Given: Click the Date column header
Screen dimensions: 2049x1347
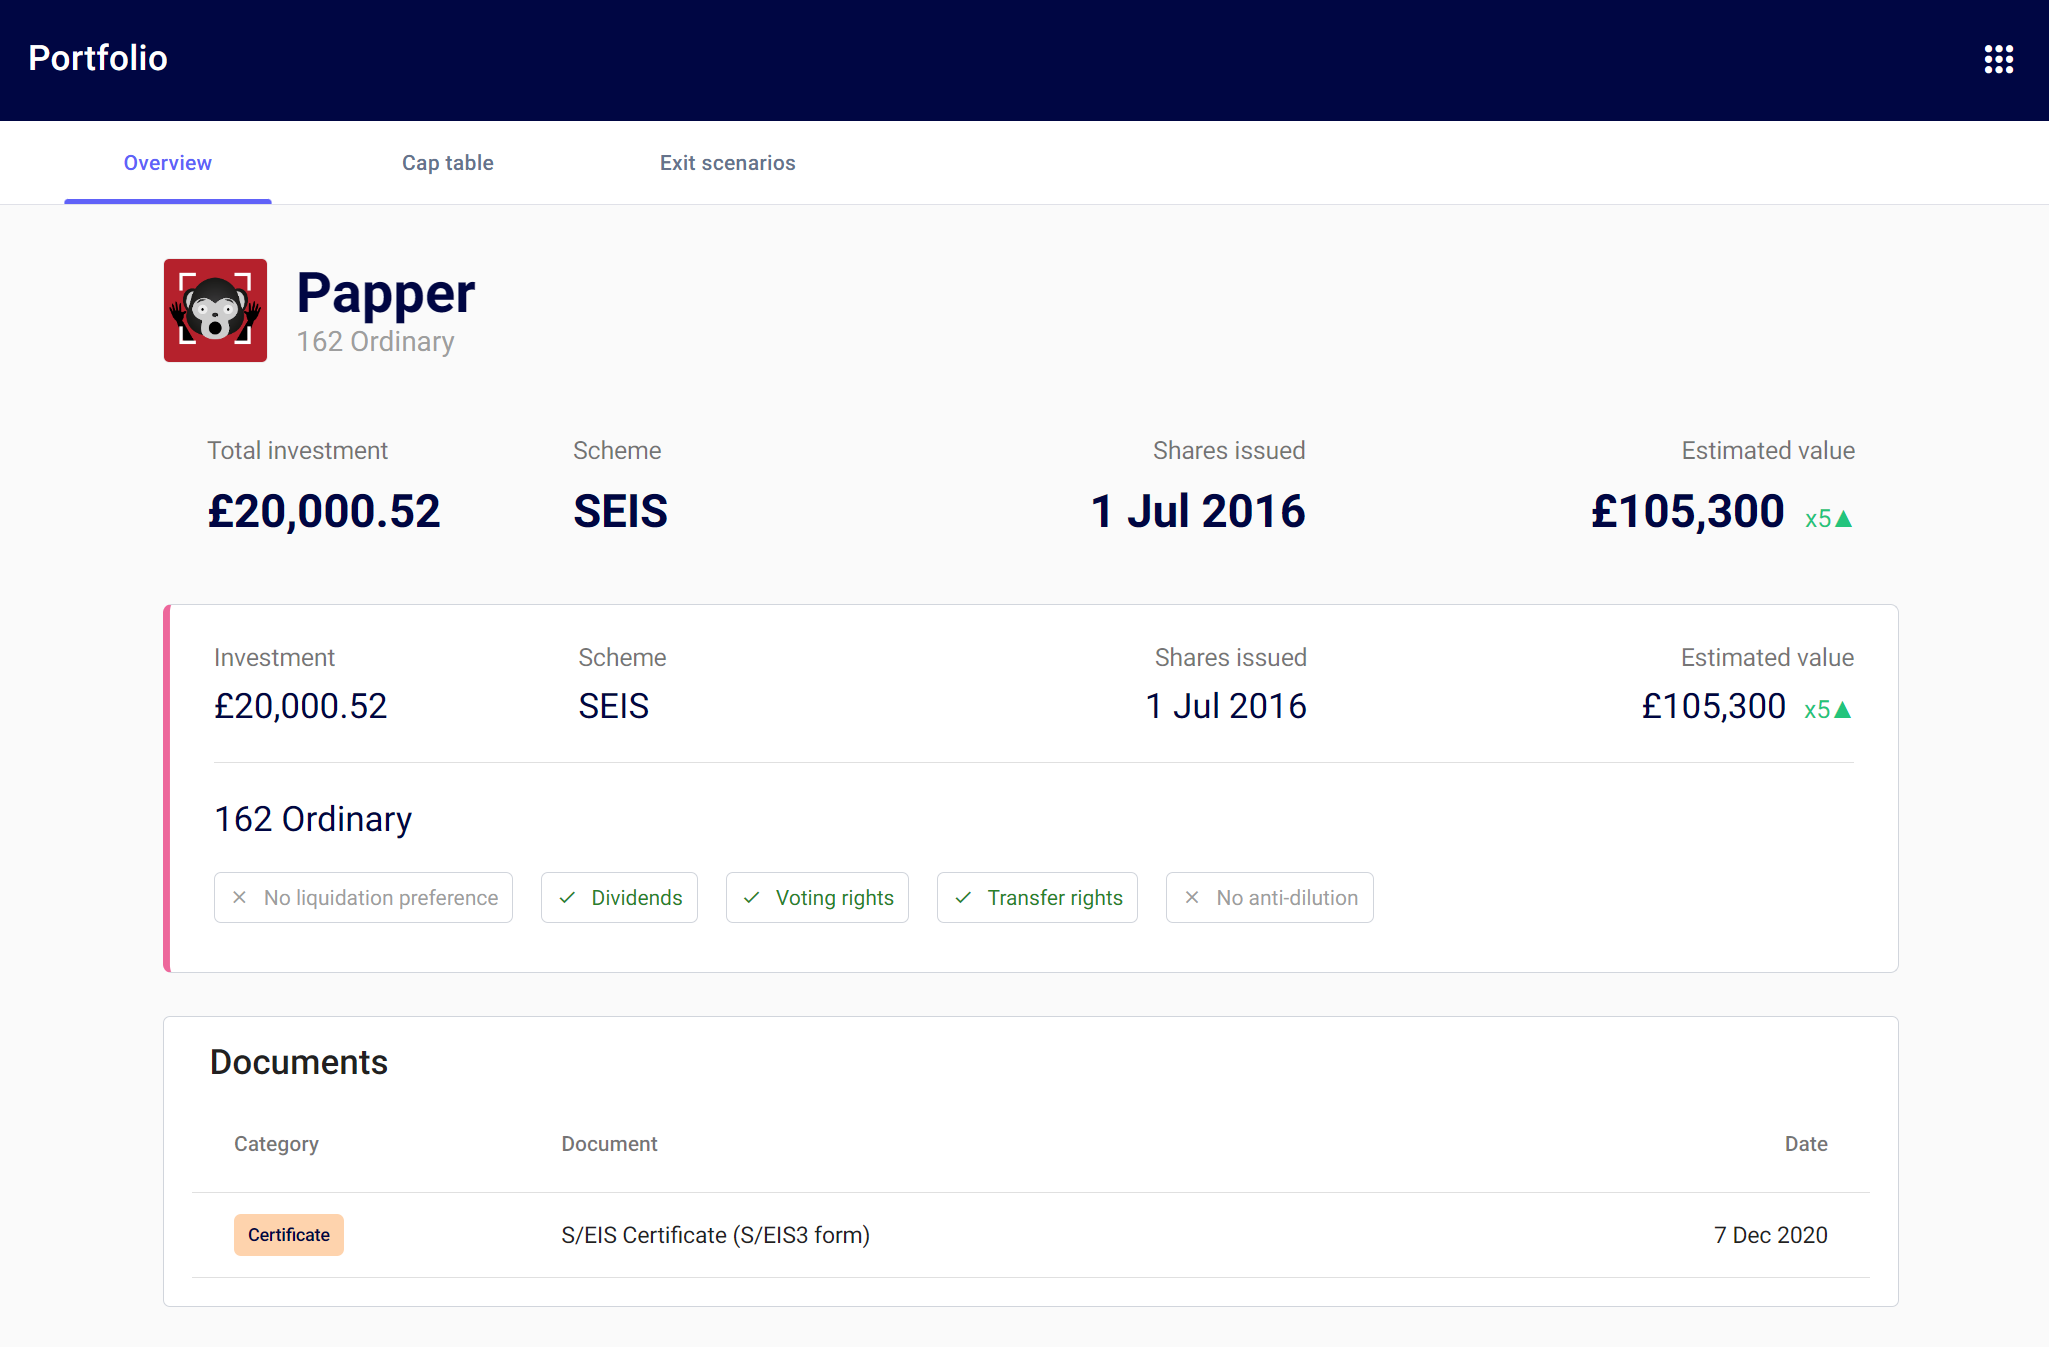Looking at the screenshot, I should click(x=1806, y=1143).
